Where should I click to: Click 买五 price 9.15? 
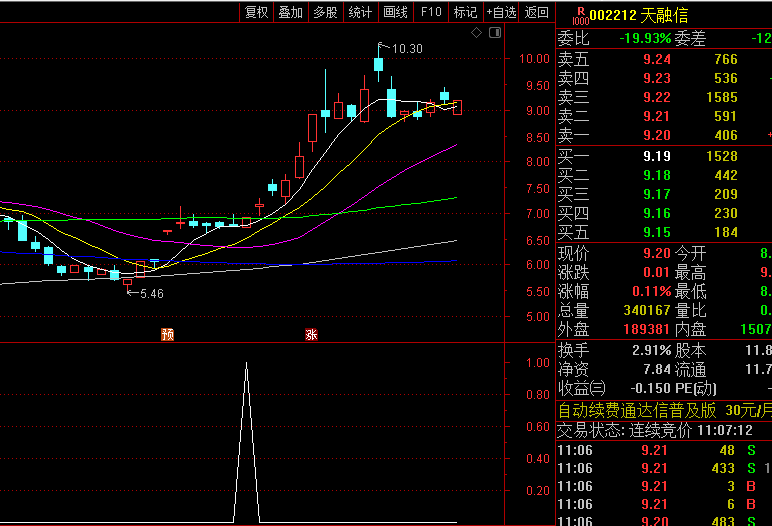pos(657,232)
